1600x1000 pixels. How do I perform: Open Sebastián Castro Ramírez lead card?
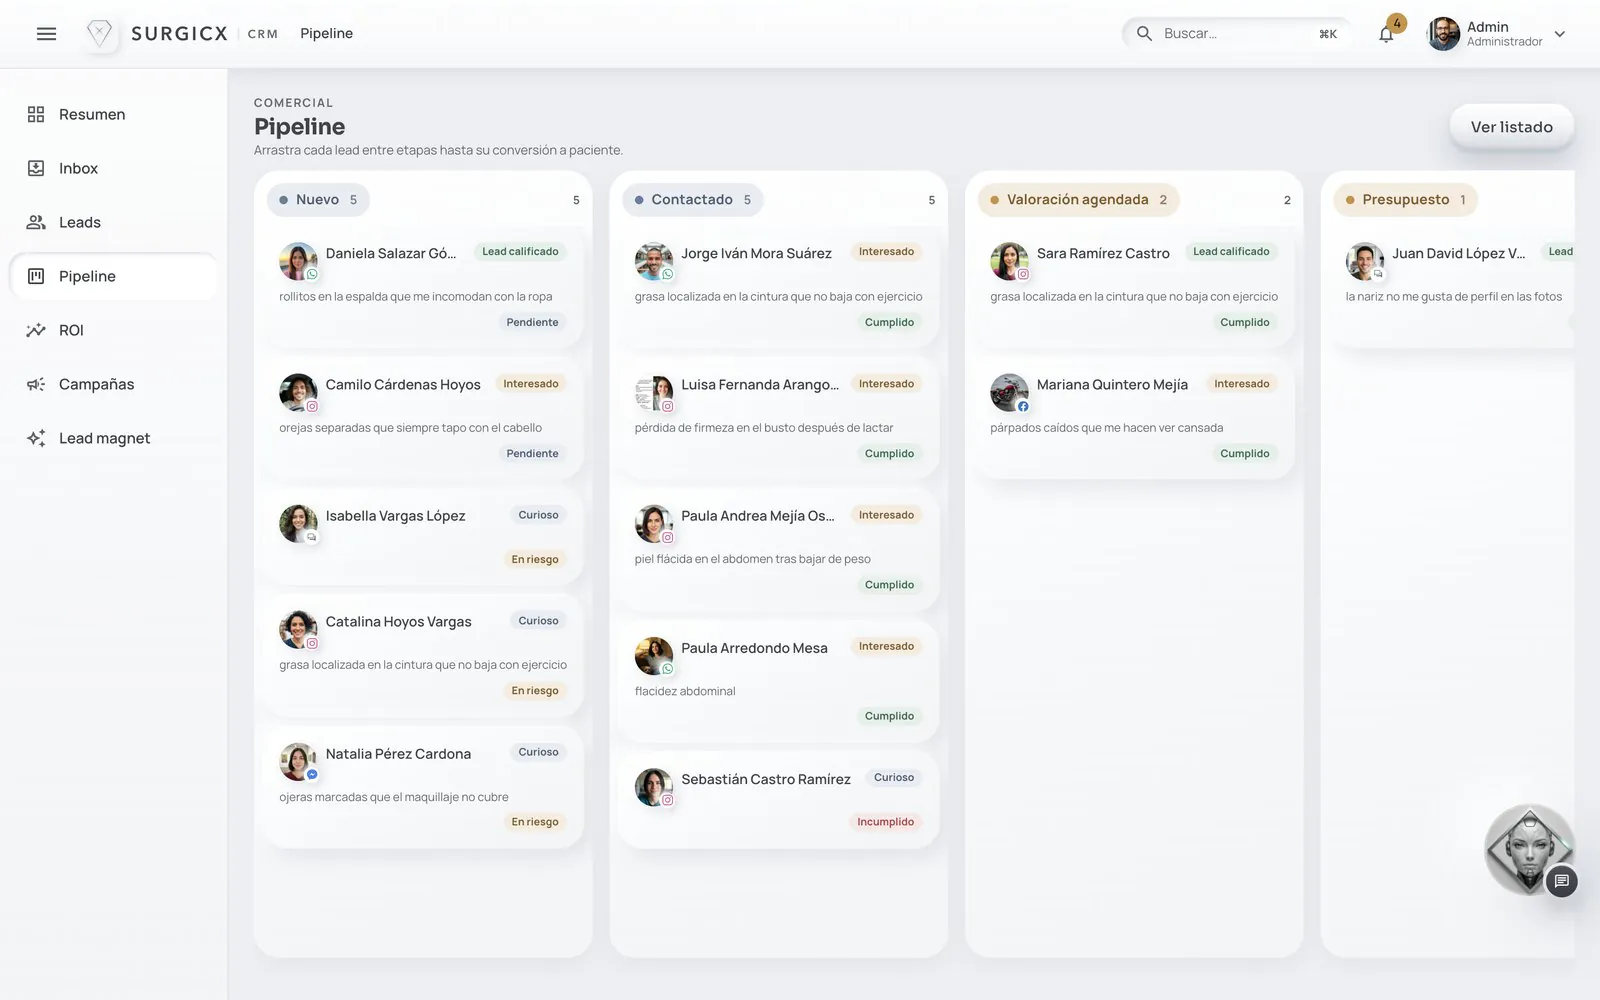click(779, 799)
